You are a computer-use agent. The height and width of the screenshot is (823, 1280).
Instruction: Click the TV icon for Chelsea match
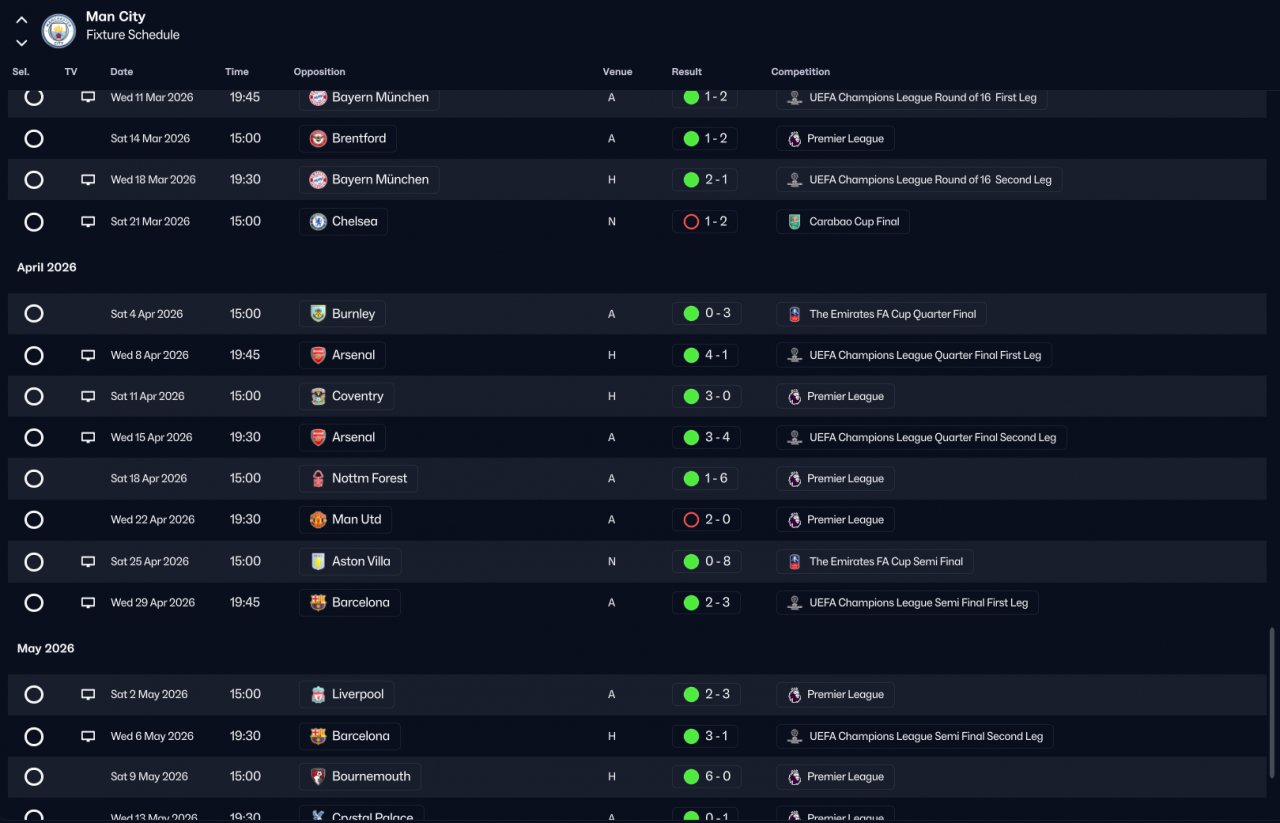[88, 222]
